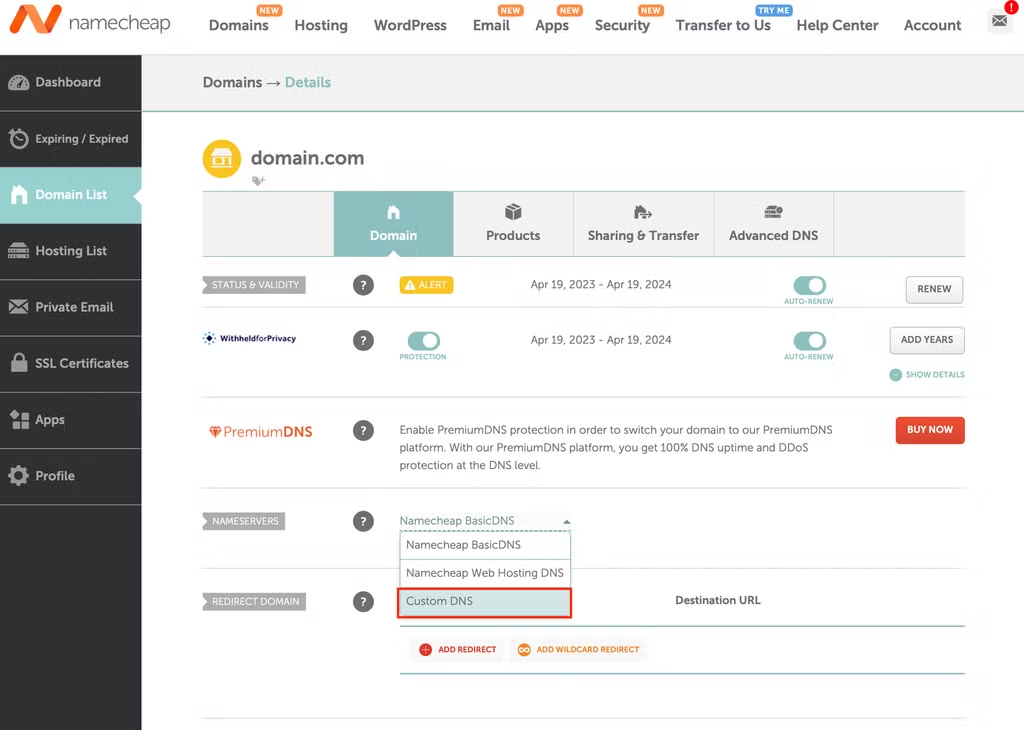Click the Destination URL column header

coord(718,601)
